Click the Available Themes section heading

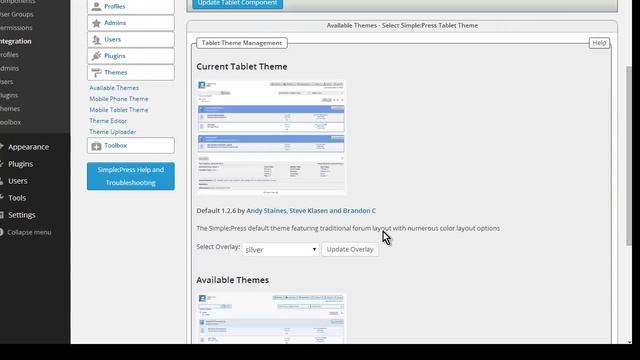click(x=232, y=280)
